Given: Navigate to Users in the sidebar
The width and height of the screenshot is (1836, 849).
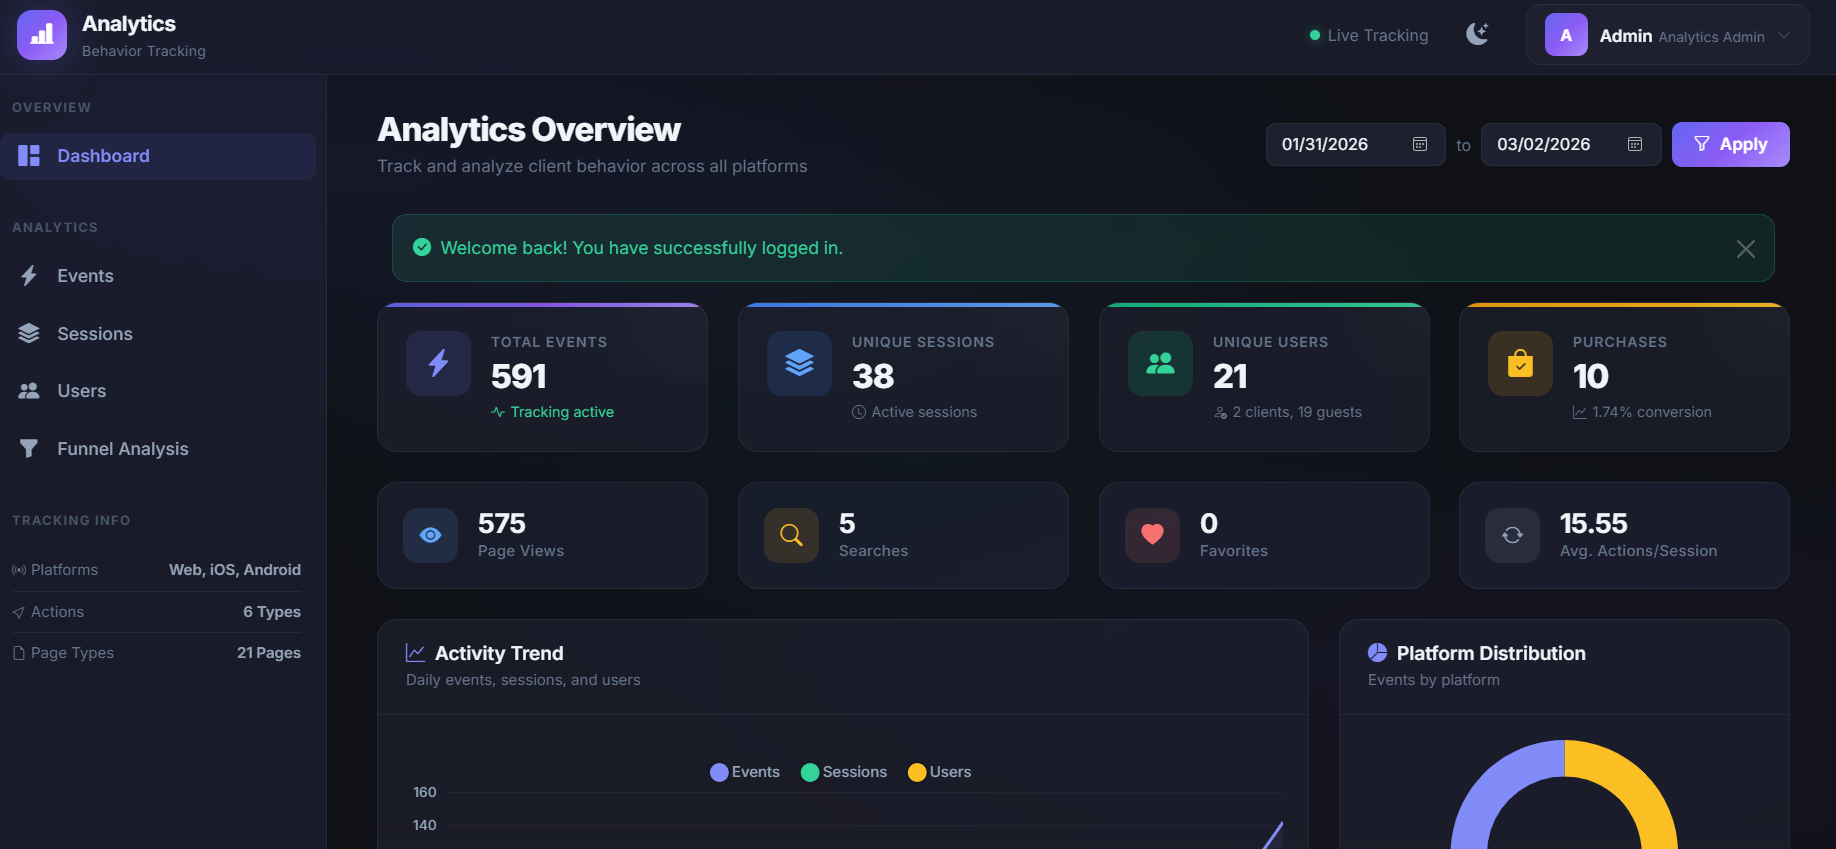Looking at the screenshot, I should point(158,391).
